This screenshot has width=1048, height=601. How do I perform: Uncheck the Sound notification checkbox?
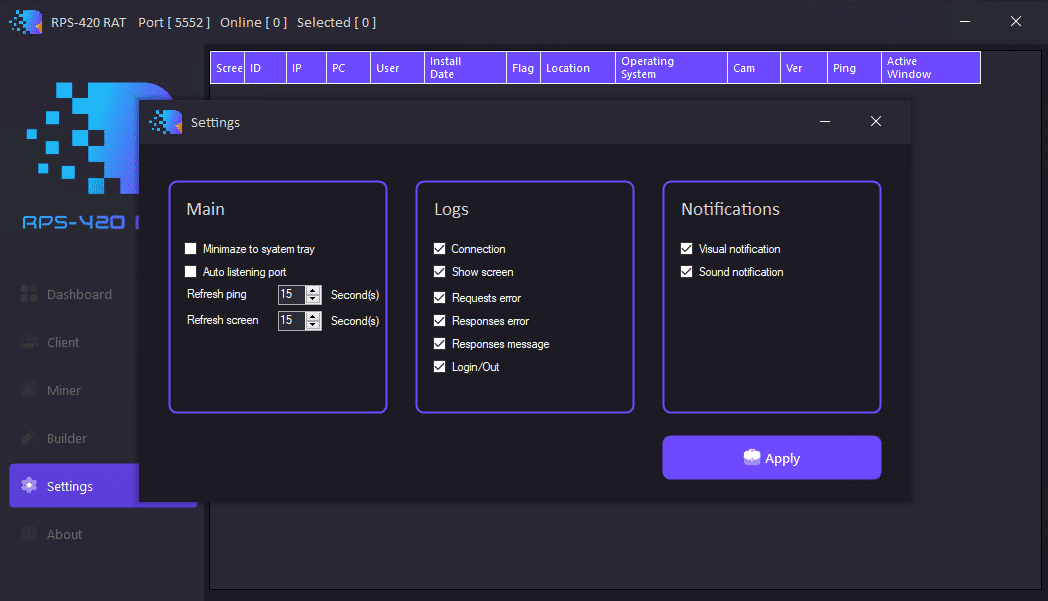(687, 272)
